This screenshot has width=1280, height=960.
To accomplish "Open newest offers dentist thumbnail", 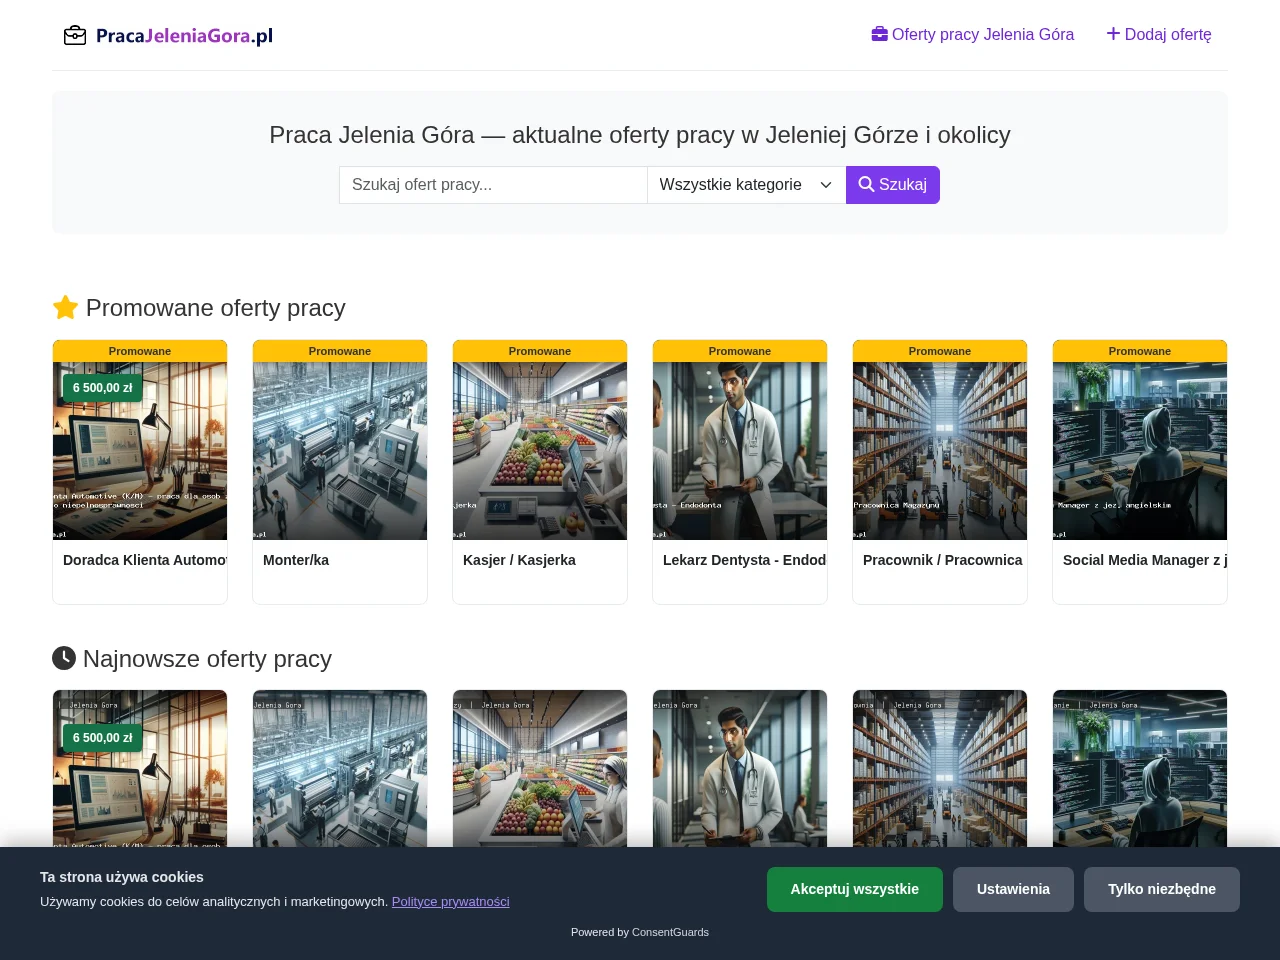I will point(740,768).
